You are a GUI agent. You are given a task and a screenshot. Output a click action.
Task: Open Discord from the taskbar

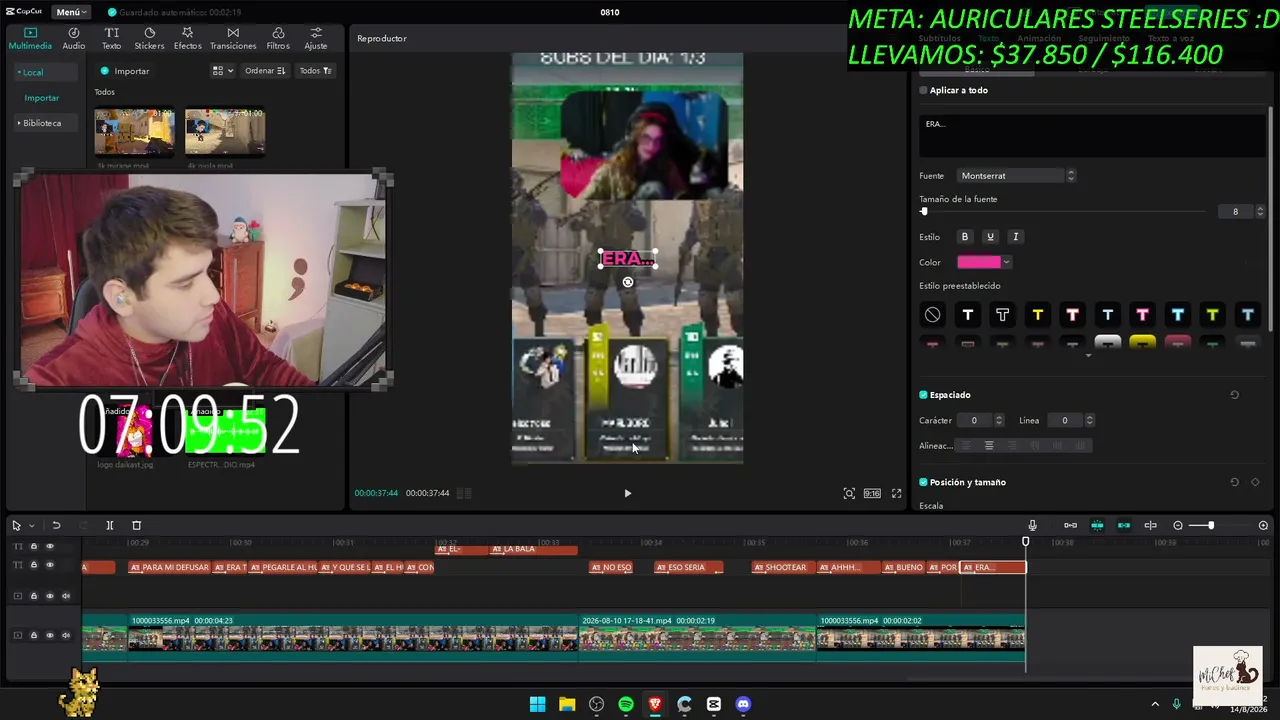coord(743,704)
